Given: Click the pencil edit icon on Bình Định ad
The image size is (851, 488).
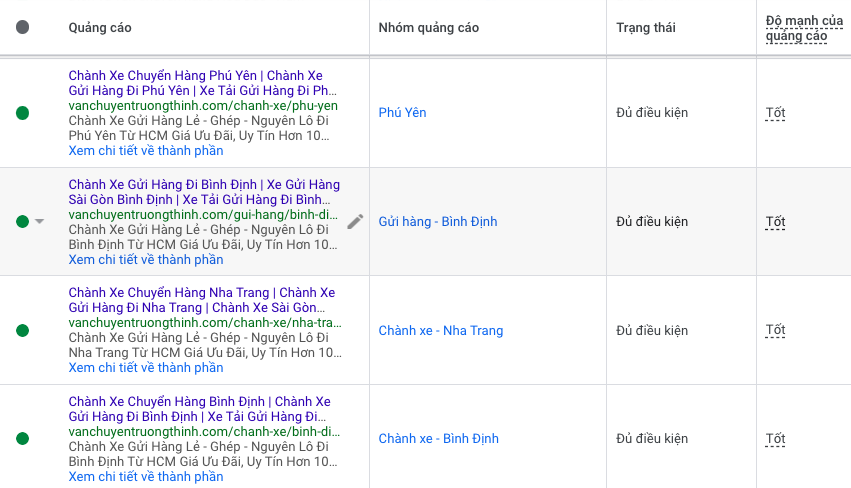Looking at the screenshot, I should tap(355, 222).
